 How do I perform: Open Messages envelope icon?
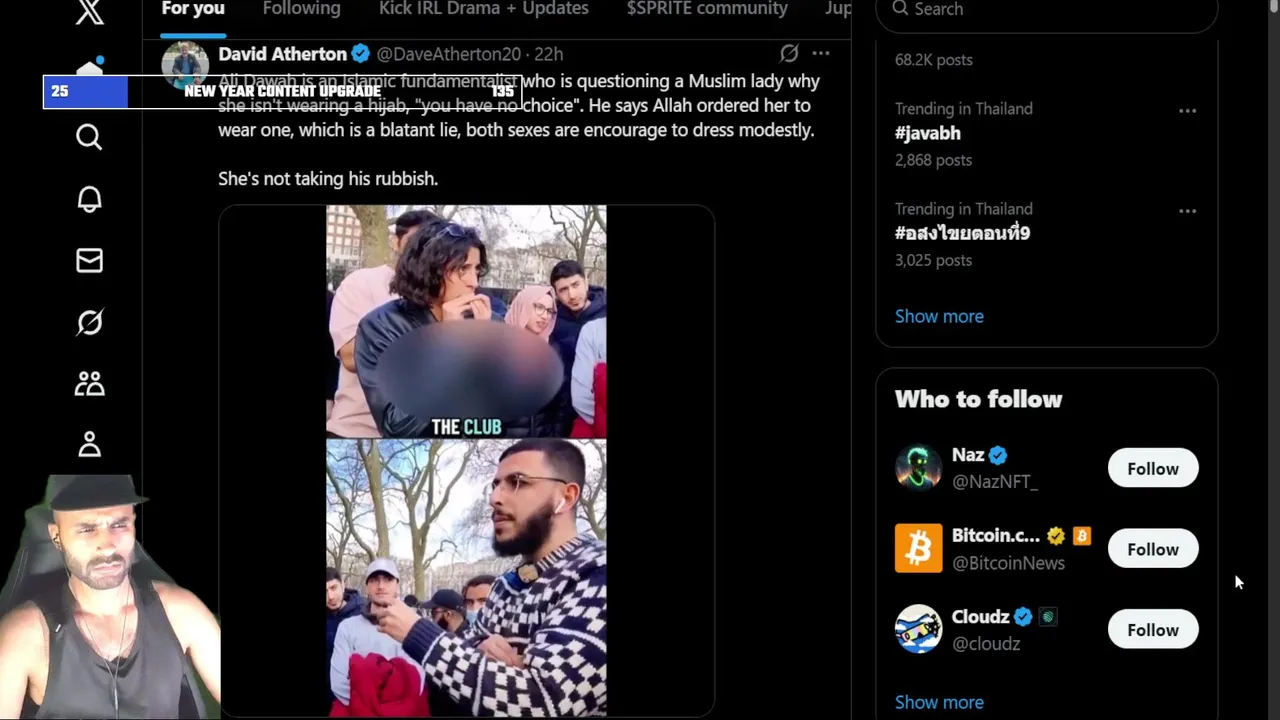coord(89,261)
